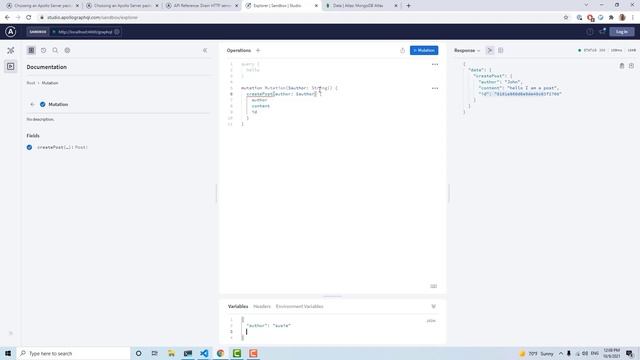Switch response to table view icon
640x360 pixels.
click(x=500, y=50)
